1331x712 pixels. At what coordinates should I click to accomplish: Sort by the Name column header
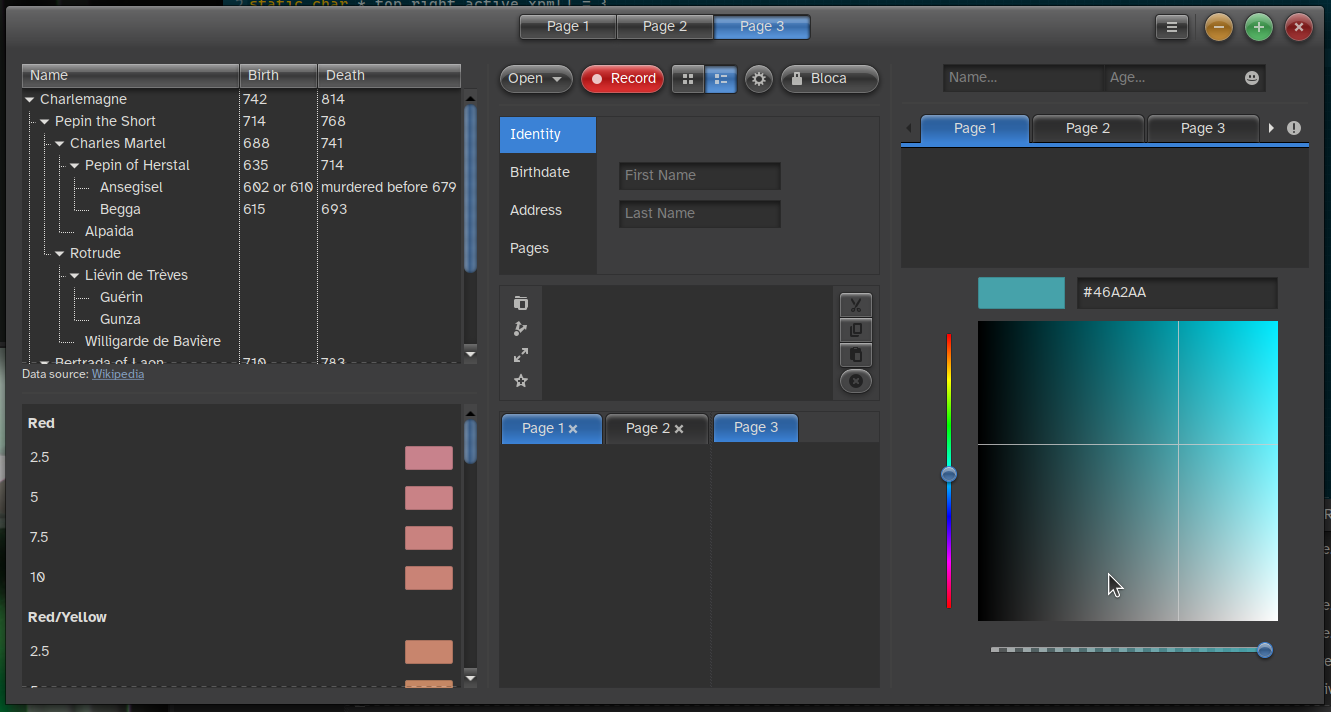[x=131, y=76]
